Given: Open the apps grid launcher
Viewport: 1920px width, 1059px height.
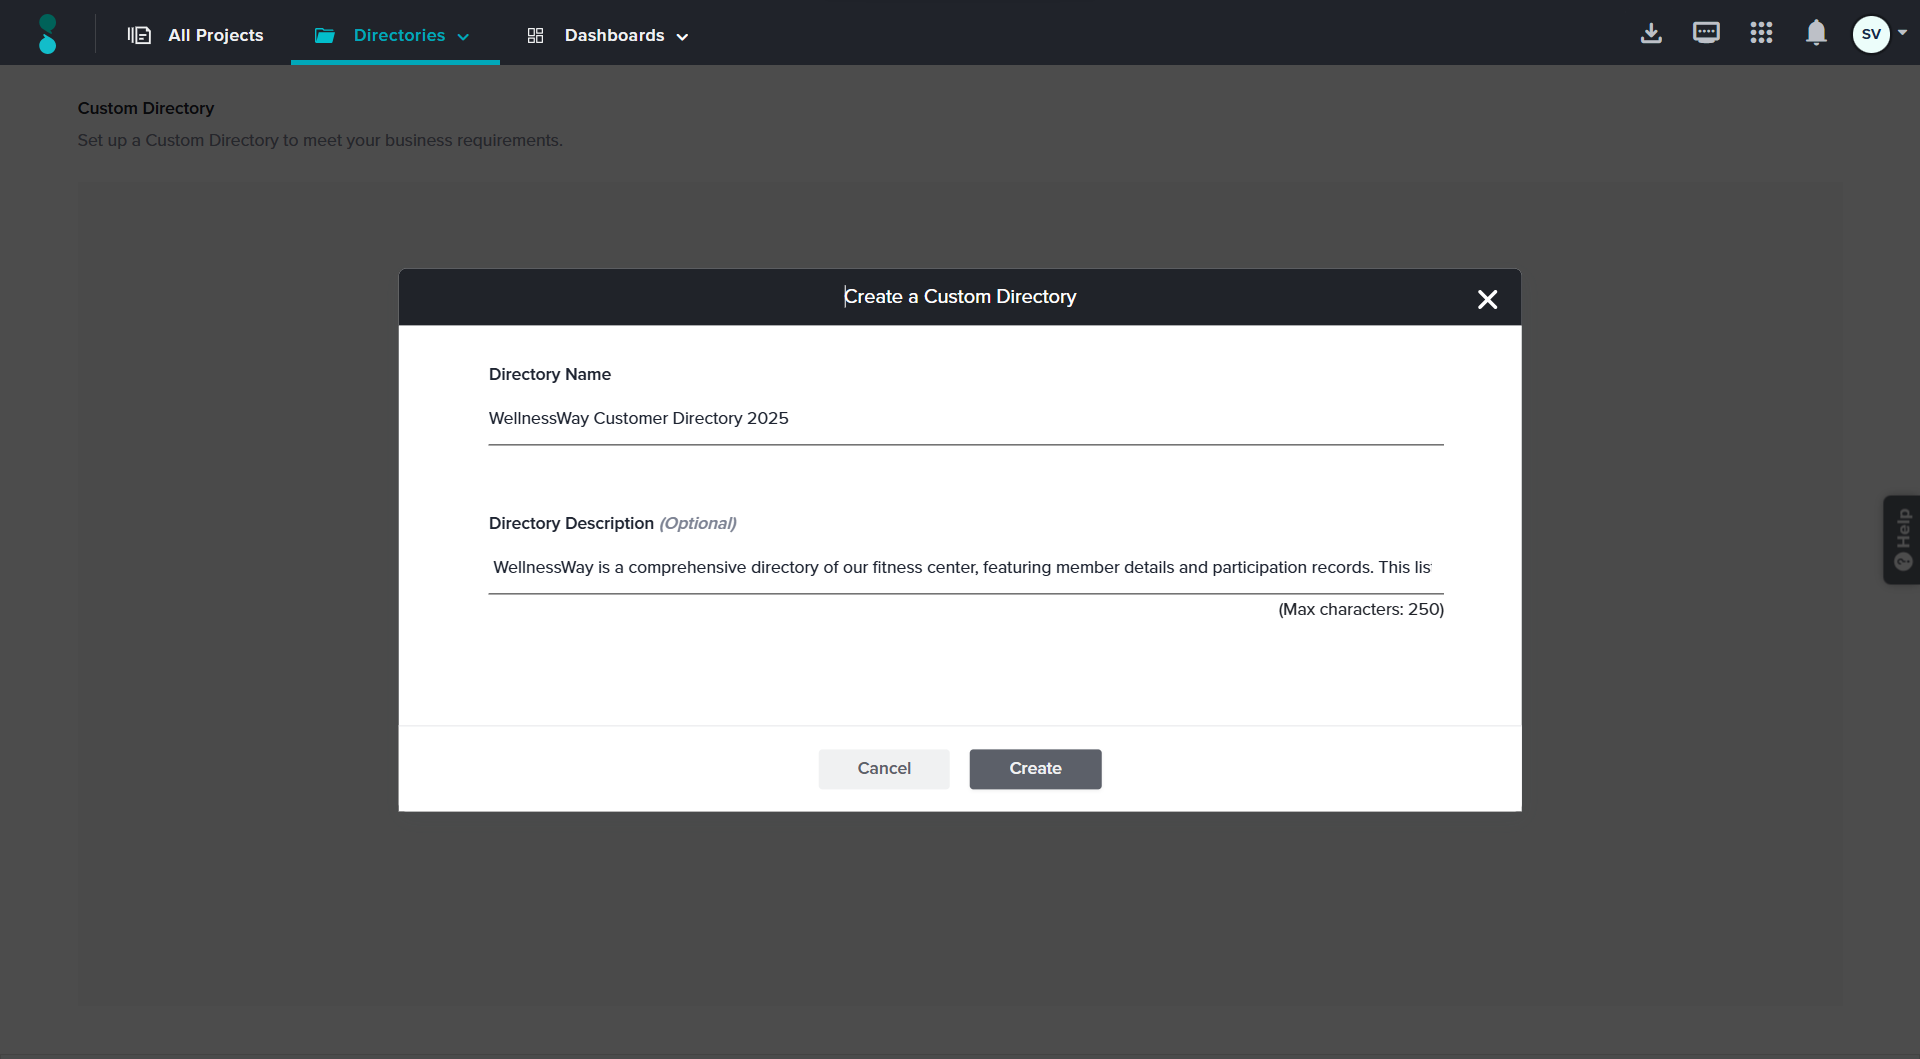Looking at the screenshot, I should click(x=1761, y=33).
